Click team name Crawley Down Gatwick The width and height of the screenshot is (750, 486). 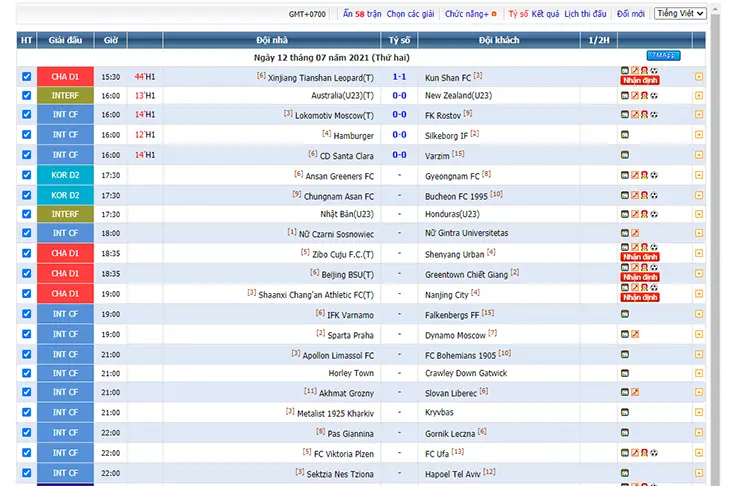(466, 373)
